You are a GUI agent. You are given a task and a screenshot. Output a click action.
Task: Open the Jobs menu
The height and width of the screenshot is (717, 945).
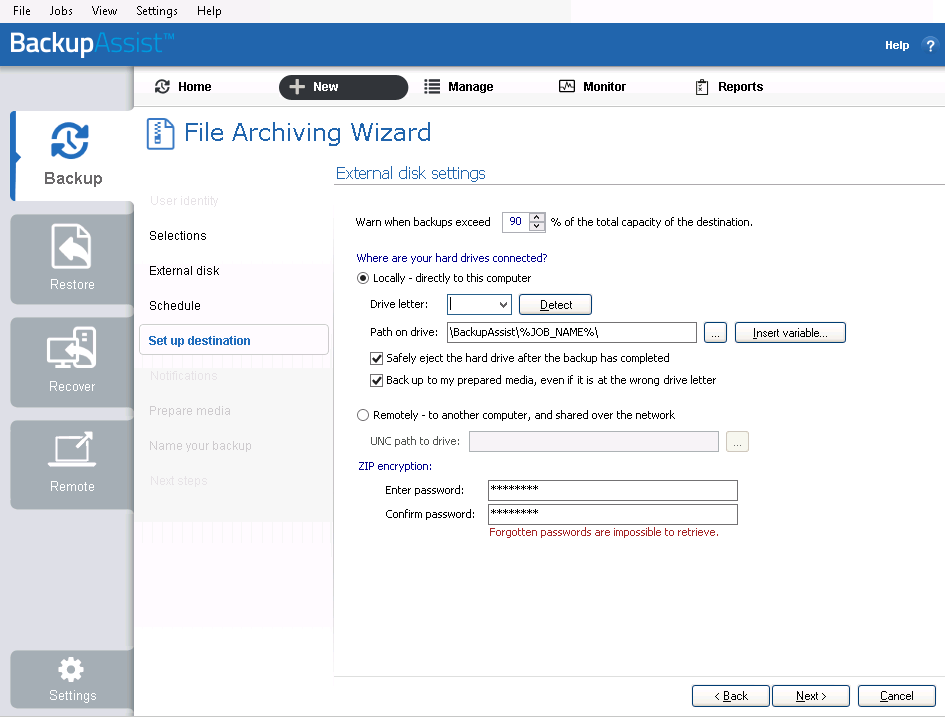(61, 11)
